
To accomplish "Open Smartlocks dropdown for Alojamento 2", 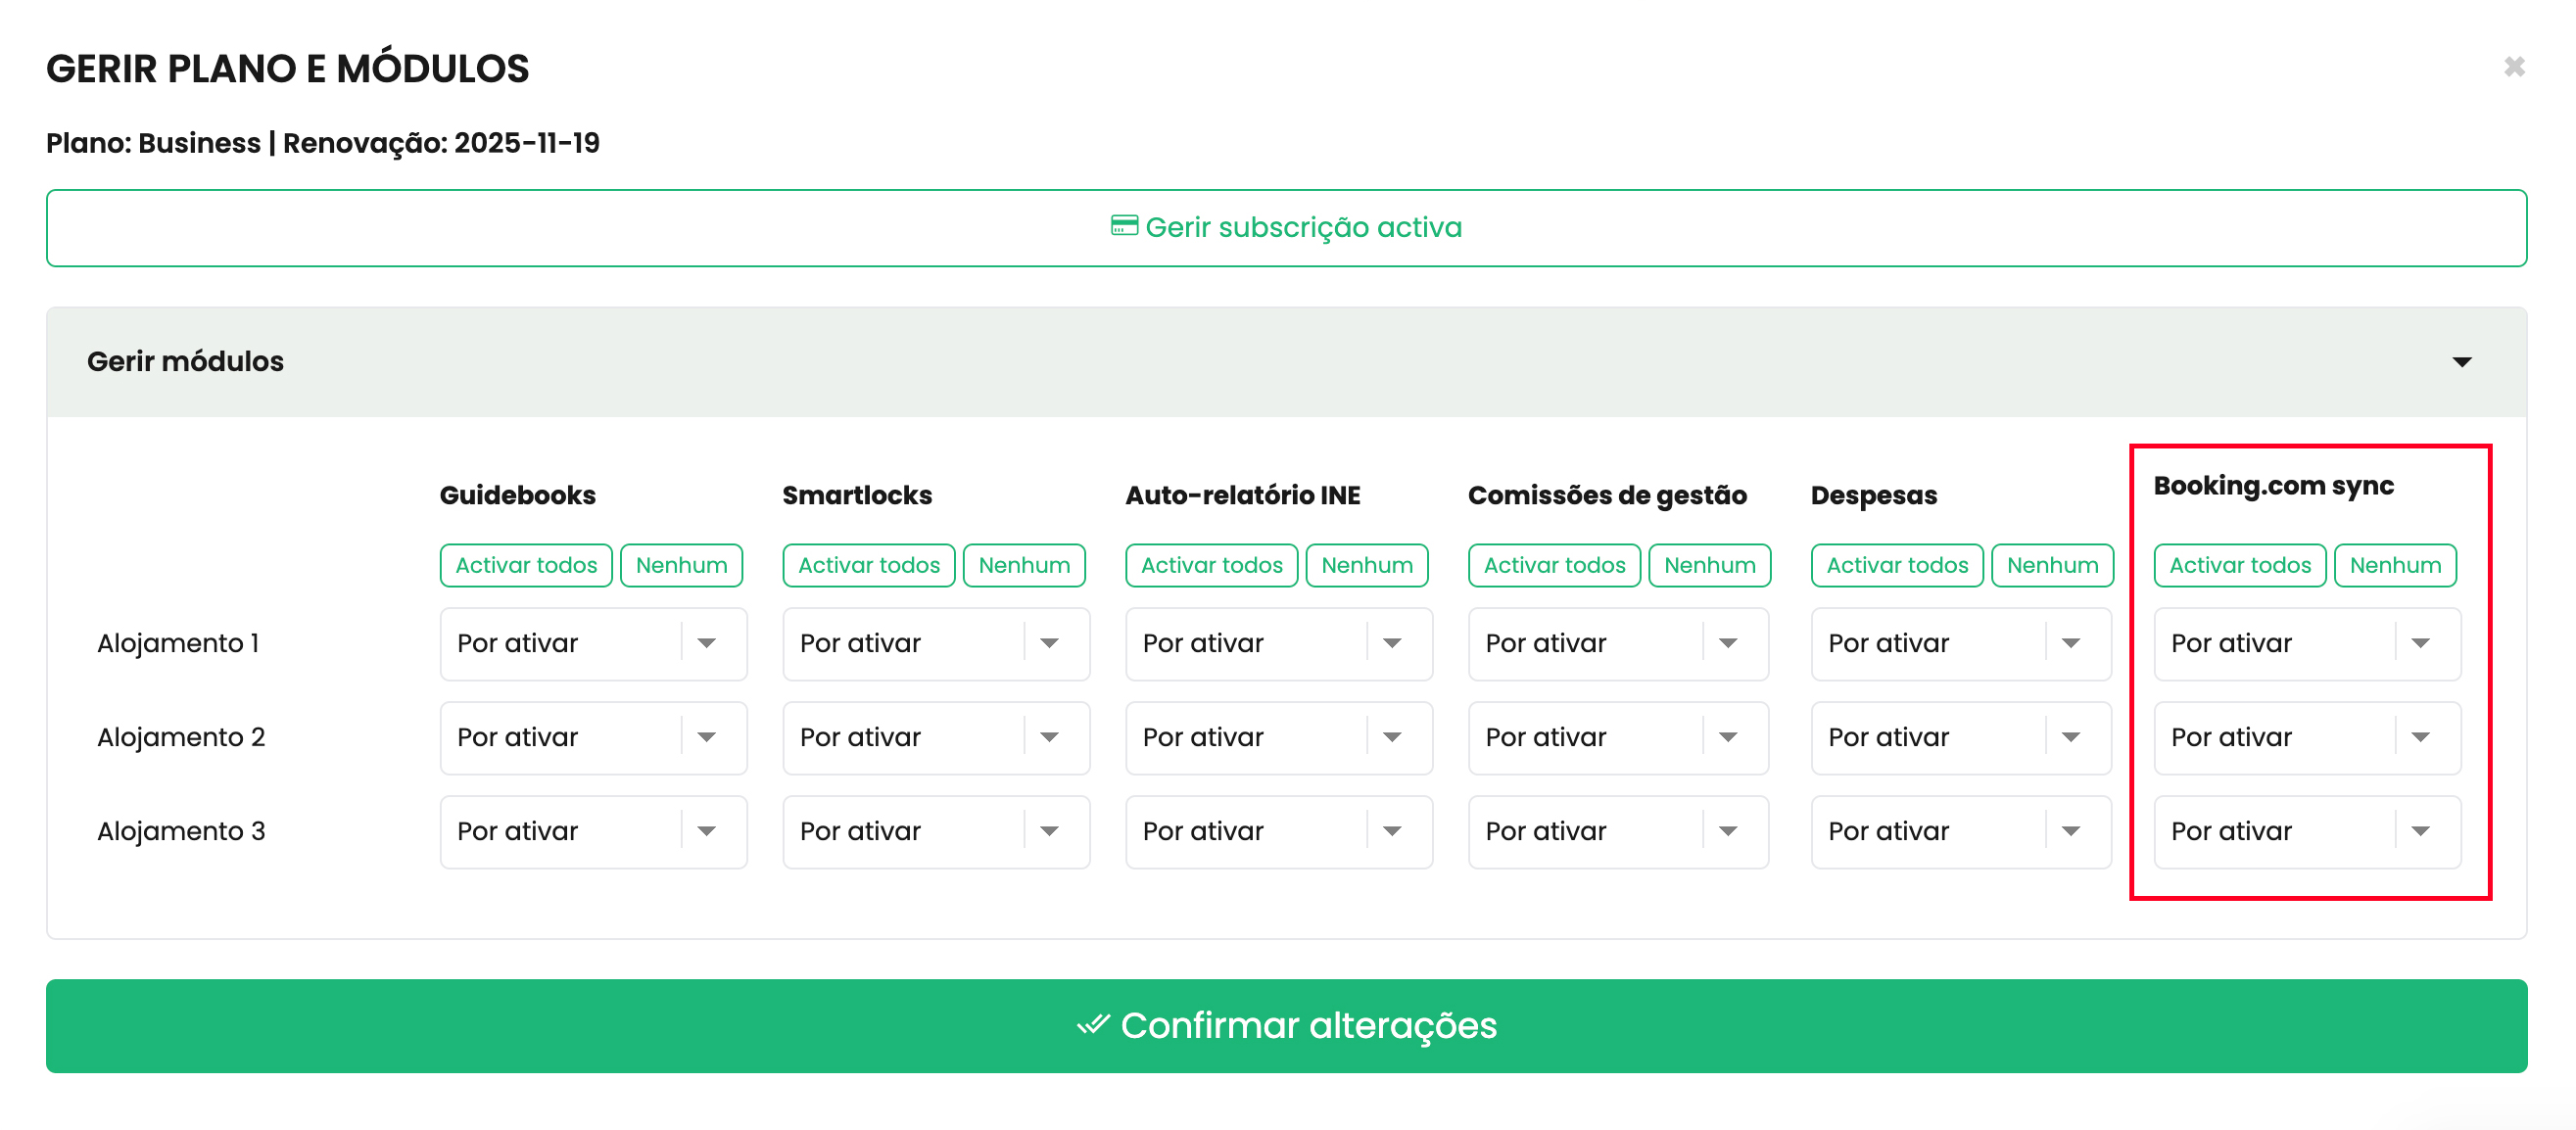I will 937,738.
